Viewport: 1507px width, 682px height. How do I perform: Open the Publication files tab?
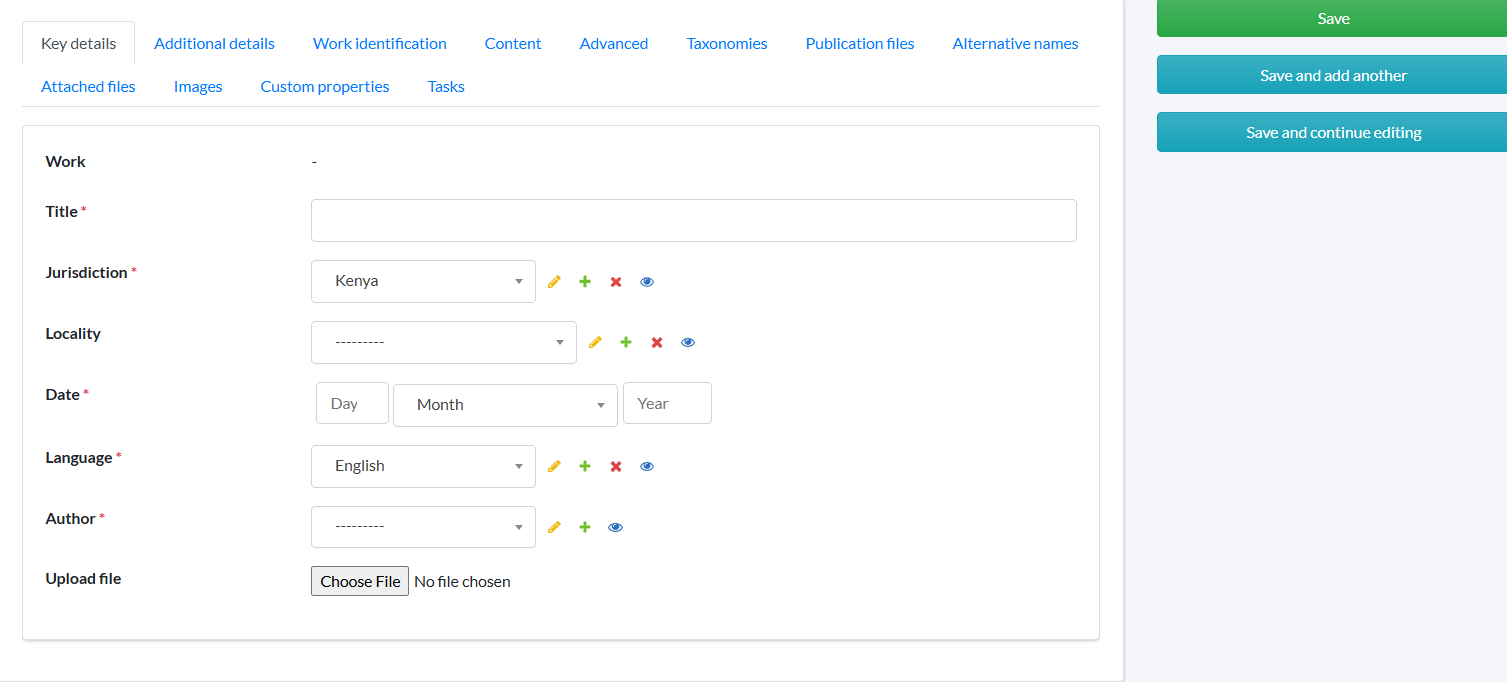pos(860,44)
